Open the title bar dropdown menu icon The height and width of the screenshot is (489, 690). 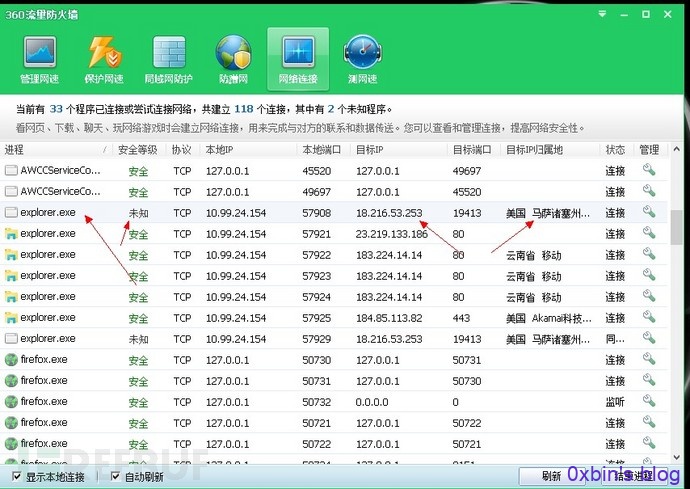[602, 14]
